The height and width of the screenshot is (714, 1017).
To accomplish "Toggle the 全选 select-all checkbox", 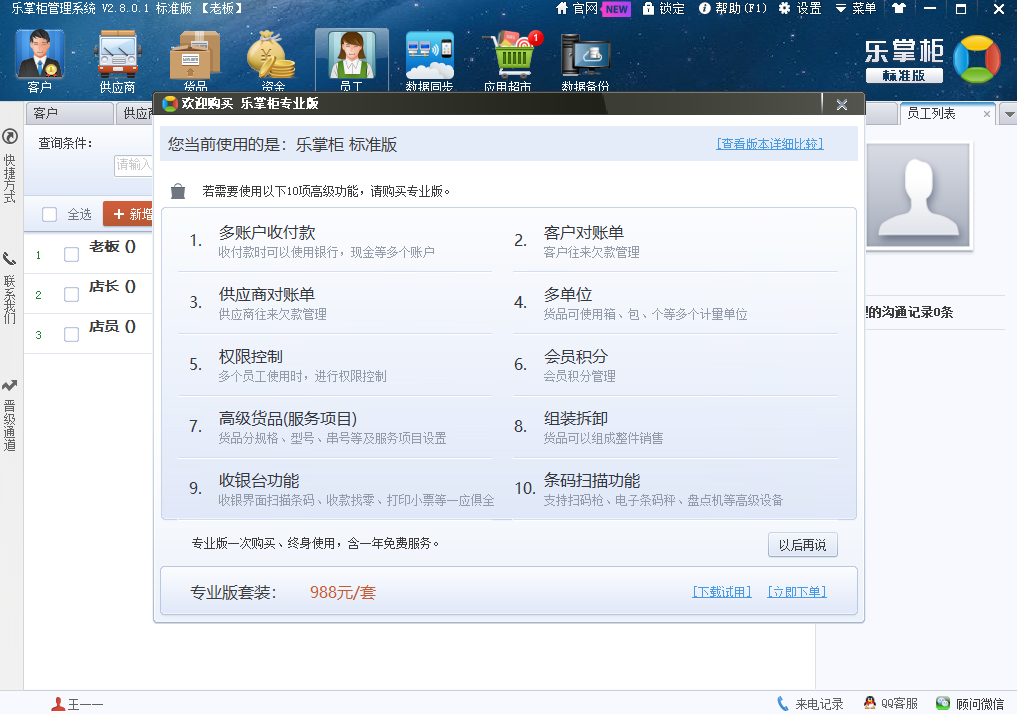I will (49, 215).
